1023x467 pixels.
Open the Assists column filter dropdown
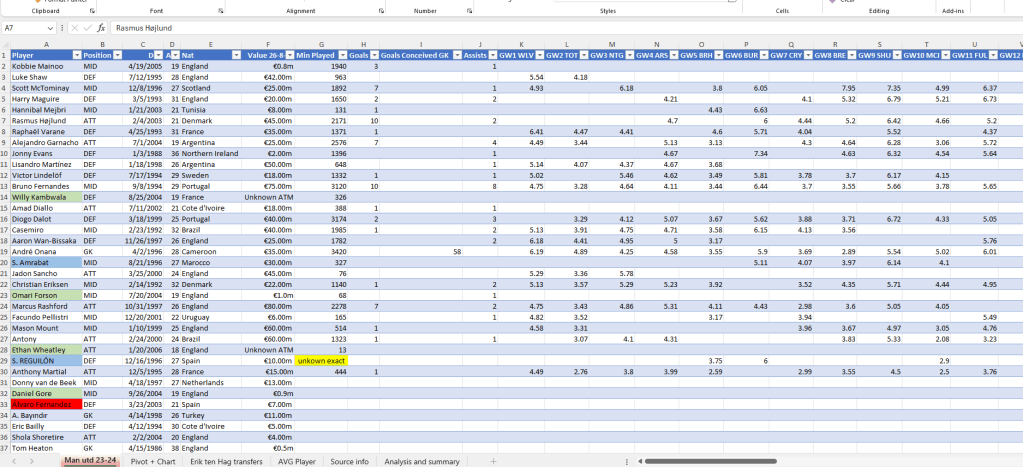[x=492, y=55]
